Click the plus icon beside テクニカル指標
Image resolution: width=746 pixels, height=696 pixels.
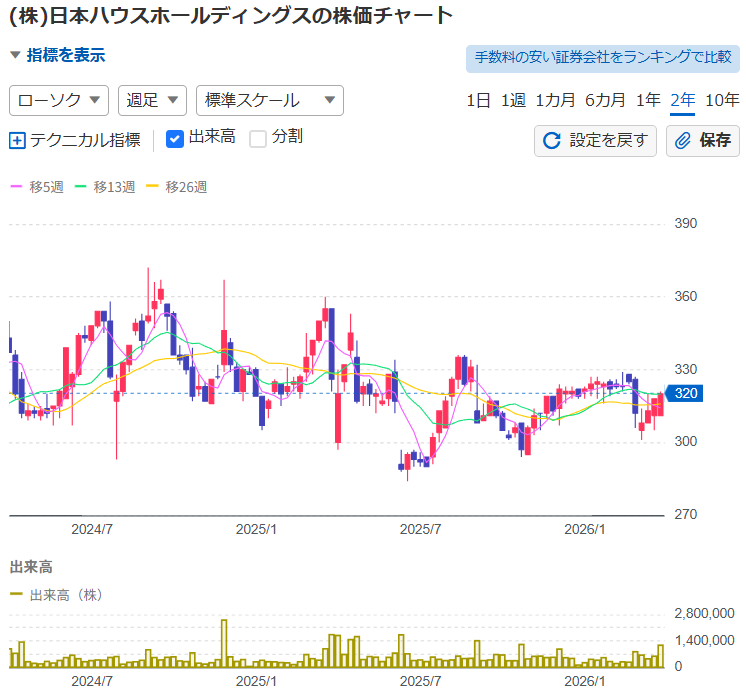(x=17, y=140)
